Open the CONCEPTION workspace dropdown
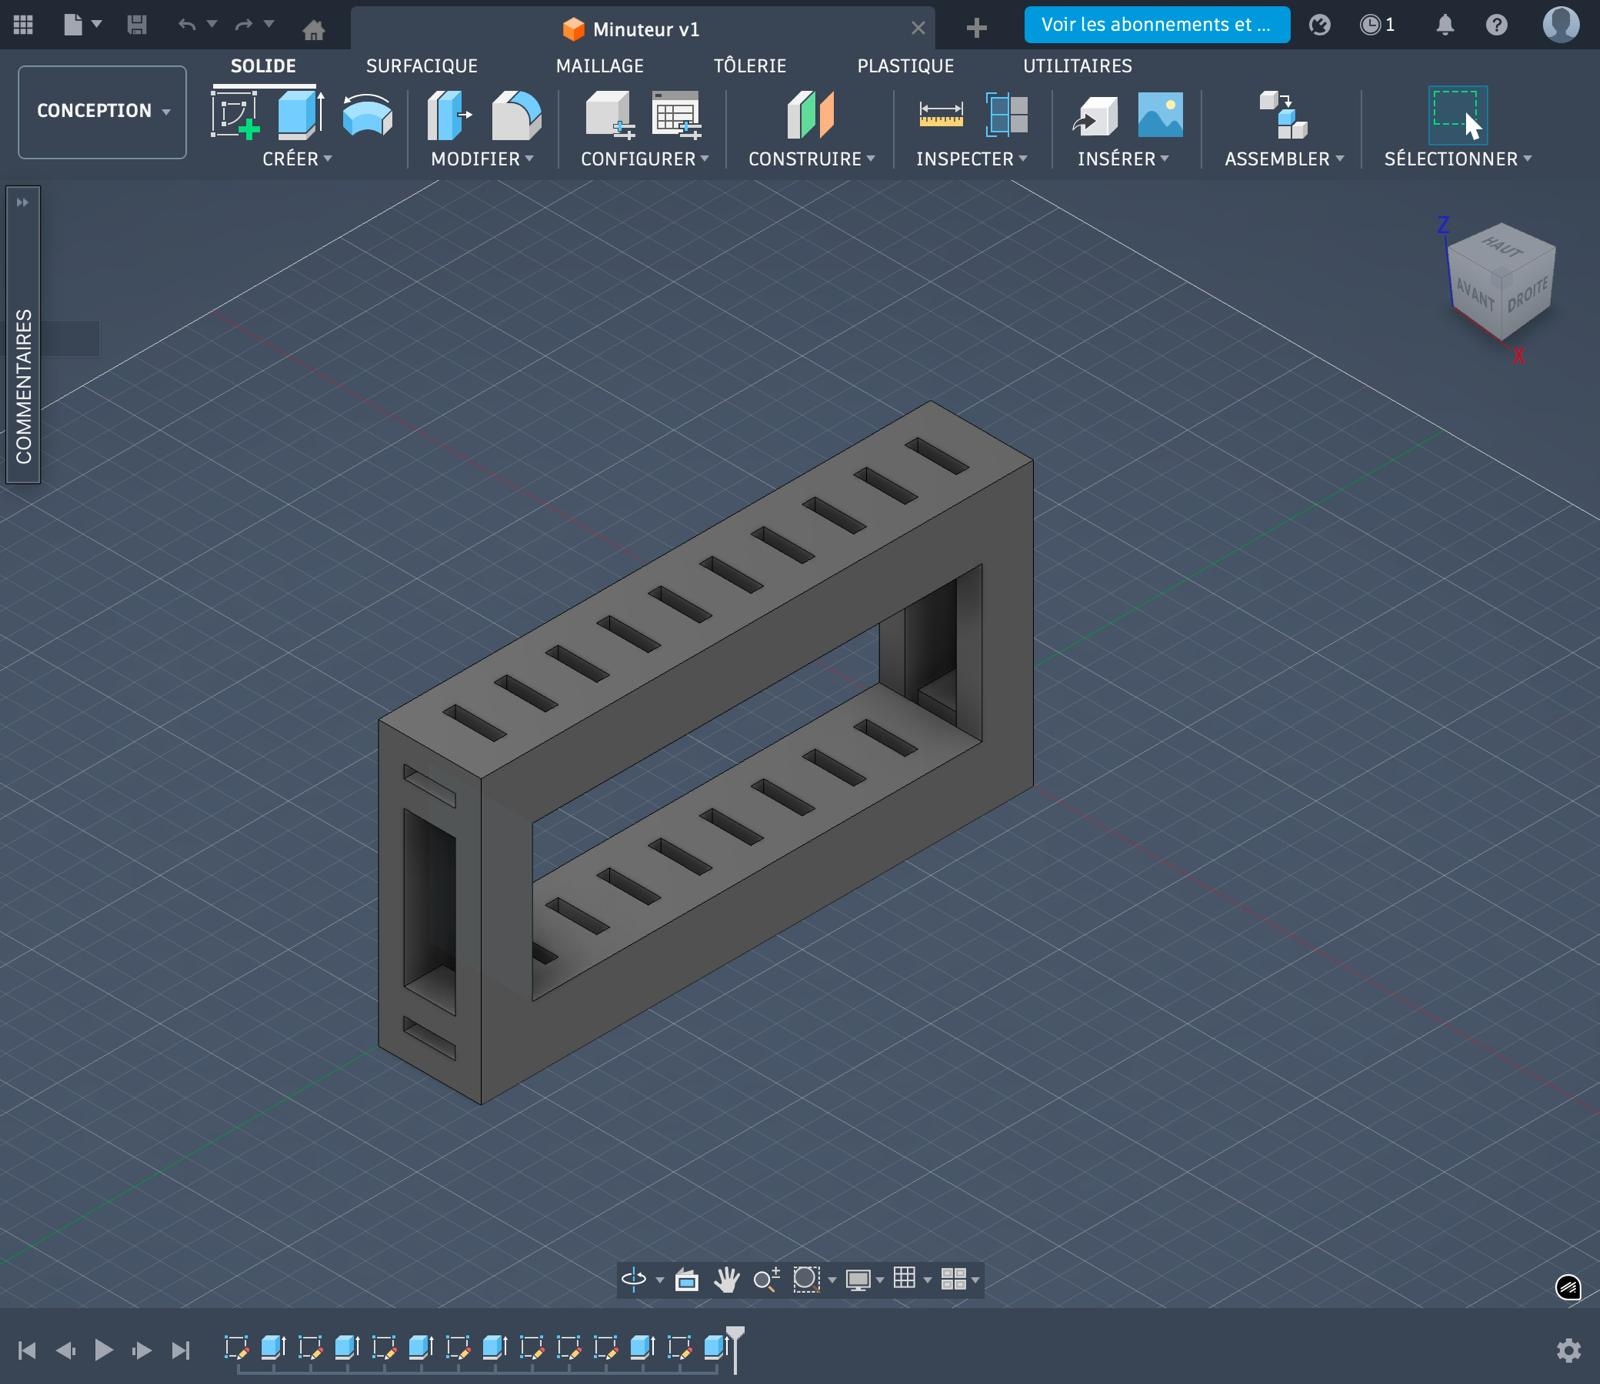This screenshot has width=1600, height=1384. pyautogui.click(x=102, y=111)
